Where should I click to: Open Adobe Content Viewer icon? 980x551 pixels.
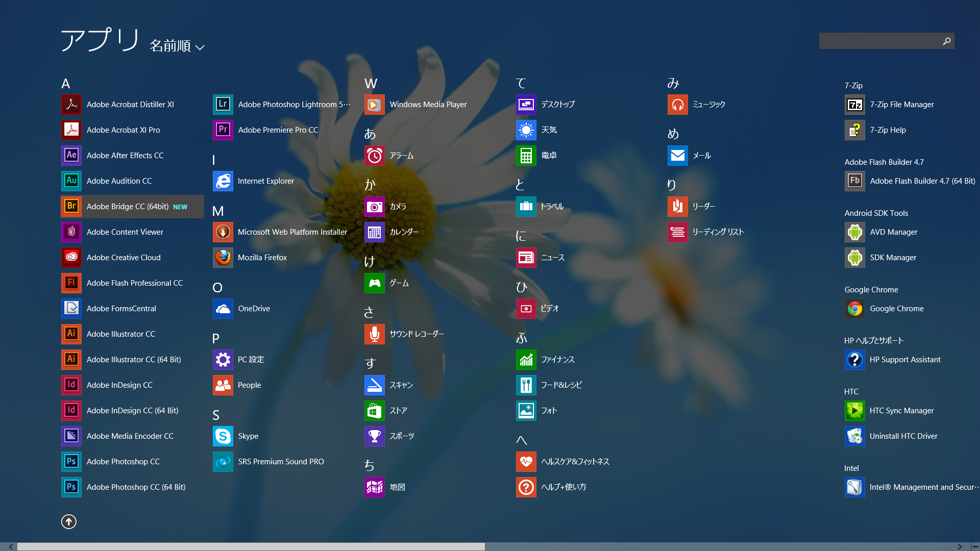[x=71, y=232]
